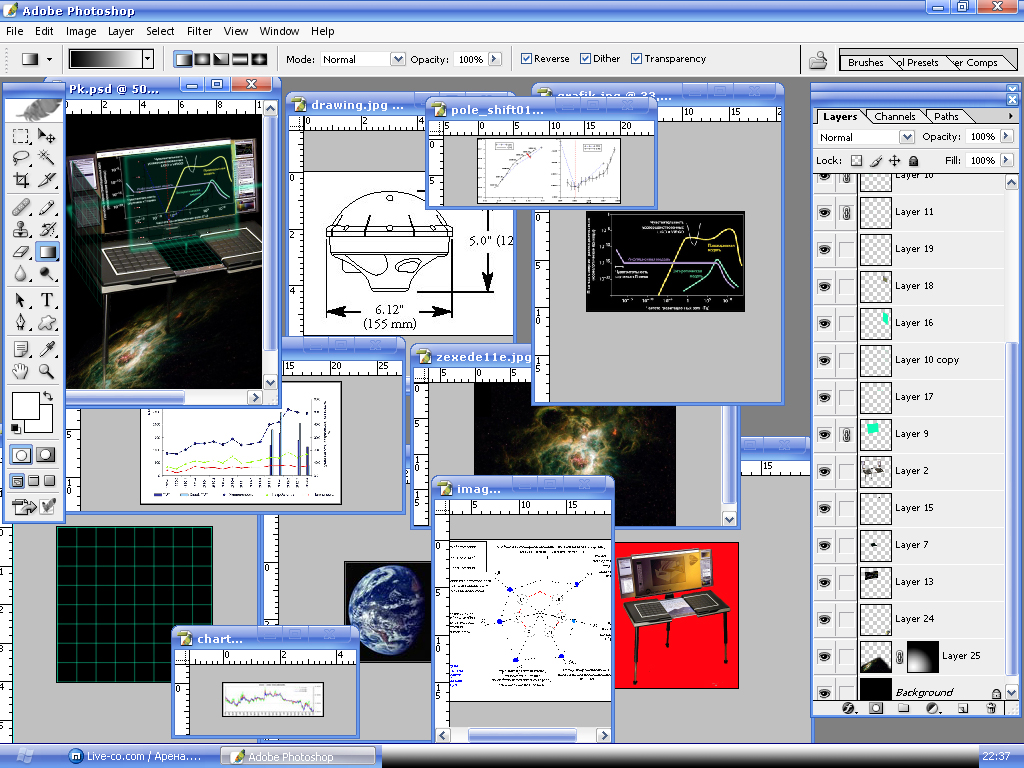Activate the Zoom magnifier tool
This screenshot has width=1024, height=768.
tap(46, 371)
